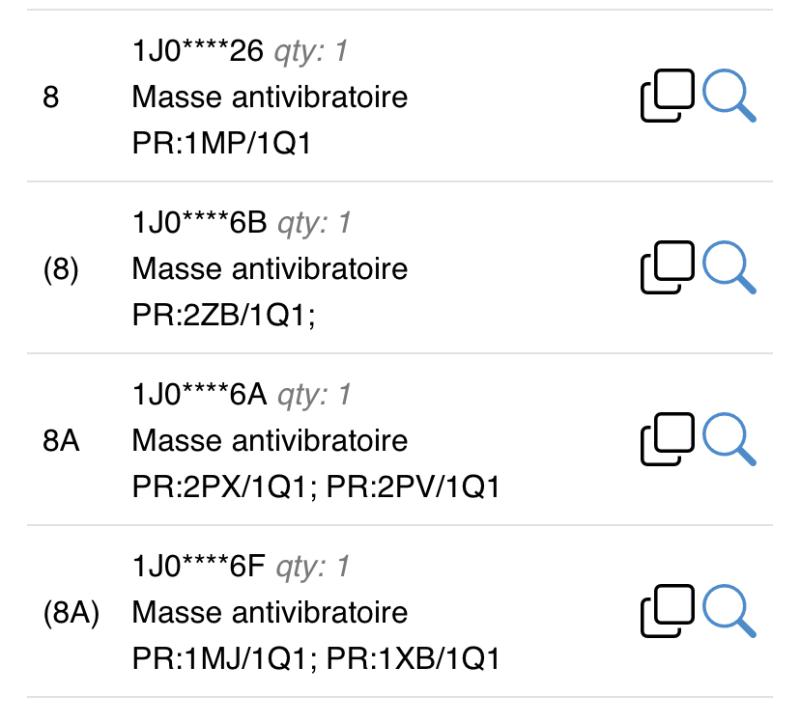The width and height of the screenshot is (800, 723).
Task: Search for part 1J0****26
Action: (x=729, y=95)
